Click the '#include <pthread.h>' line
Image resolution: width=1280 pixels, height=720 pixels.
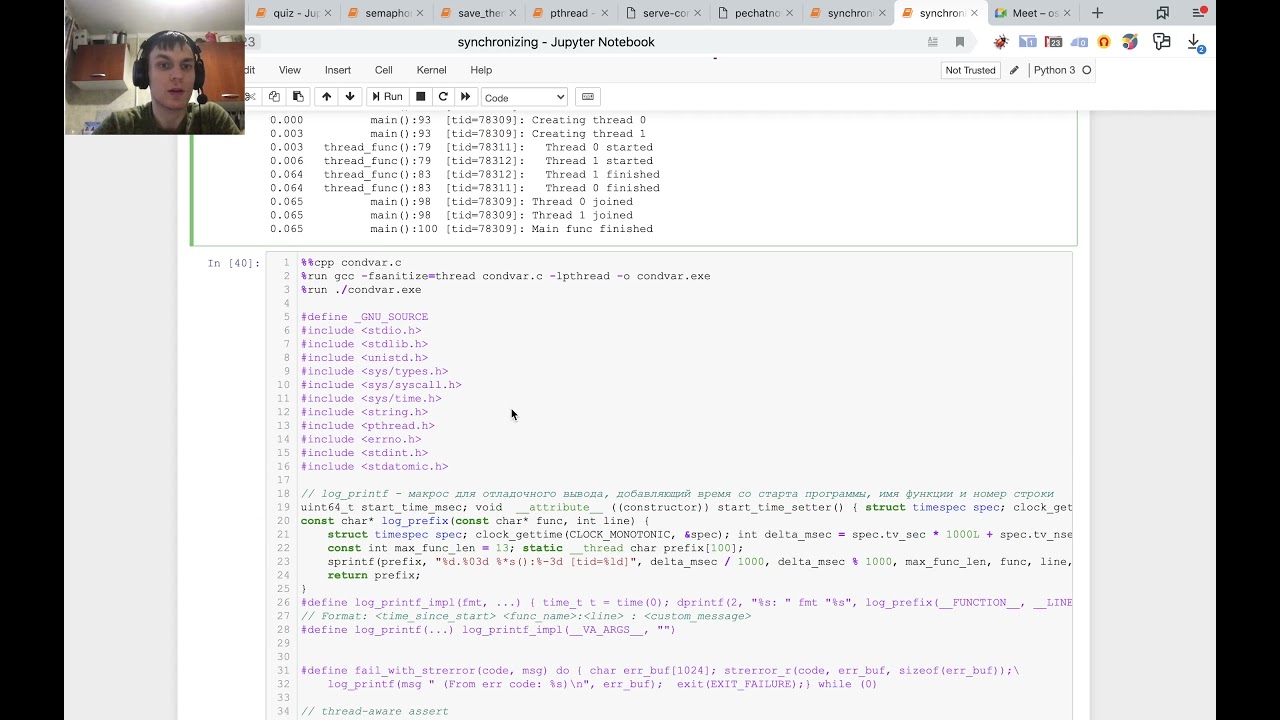[x=368, y=426]
